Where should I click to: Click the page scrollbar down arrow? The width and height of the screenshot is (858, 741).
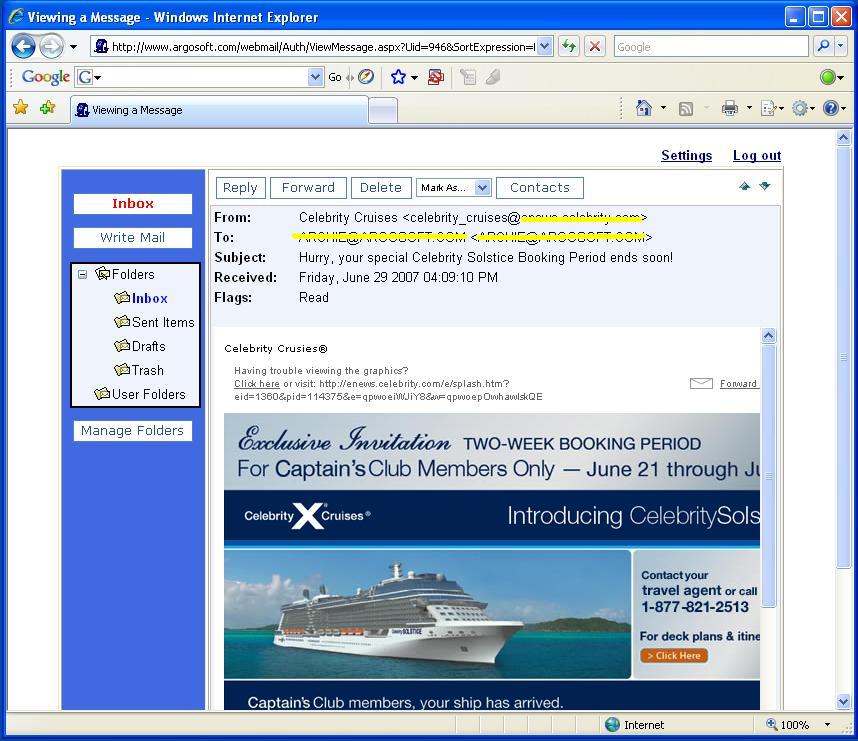[x=843, y=701]
